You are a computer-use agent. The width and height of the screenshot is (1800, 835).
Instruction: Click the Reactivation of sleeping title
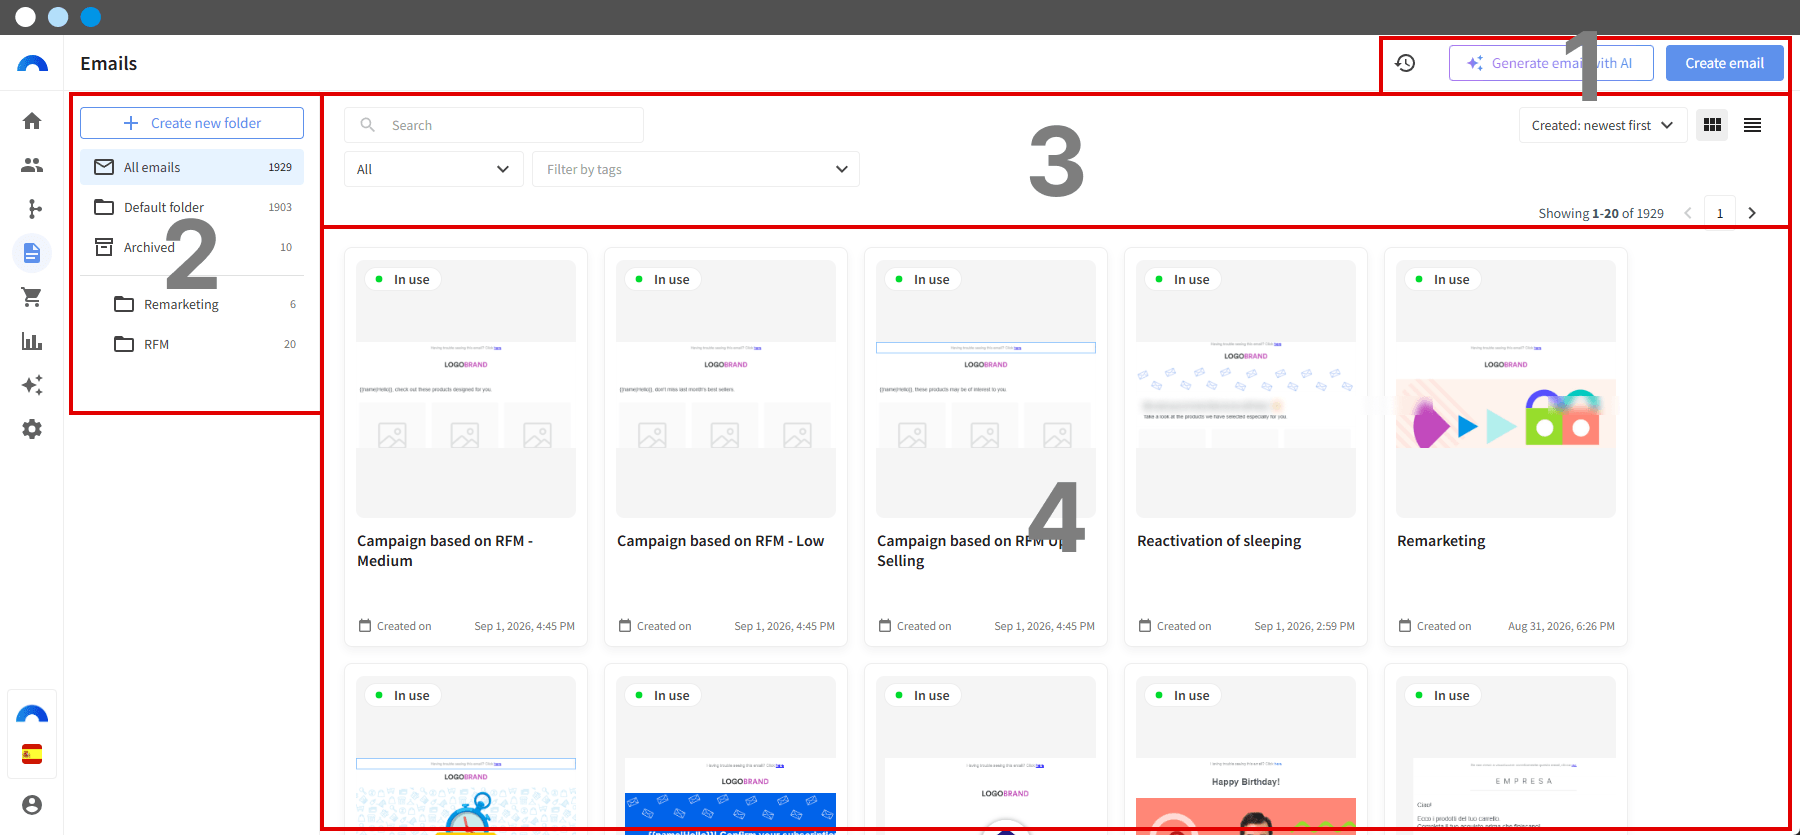1219,541
